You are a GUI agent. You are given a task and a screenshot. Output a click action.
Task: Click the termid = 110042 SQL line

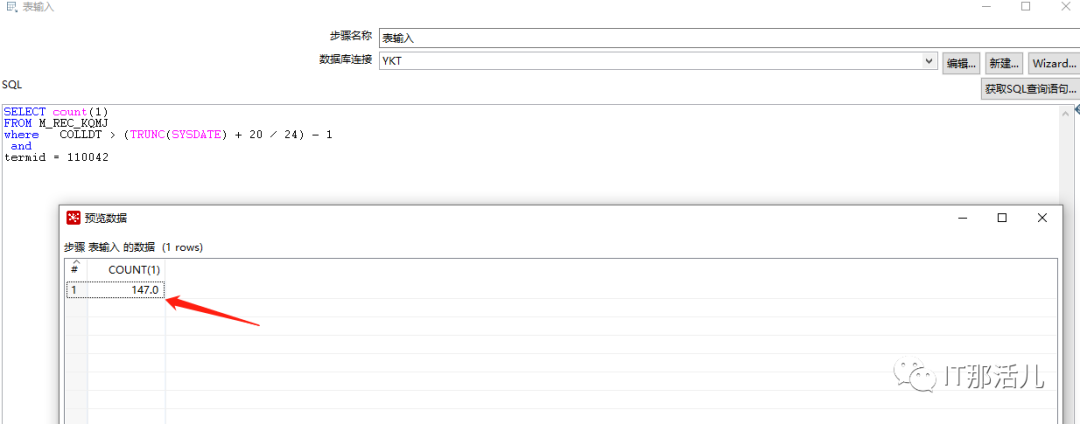(x=56, y=158)
